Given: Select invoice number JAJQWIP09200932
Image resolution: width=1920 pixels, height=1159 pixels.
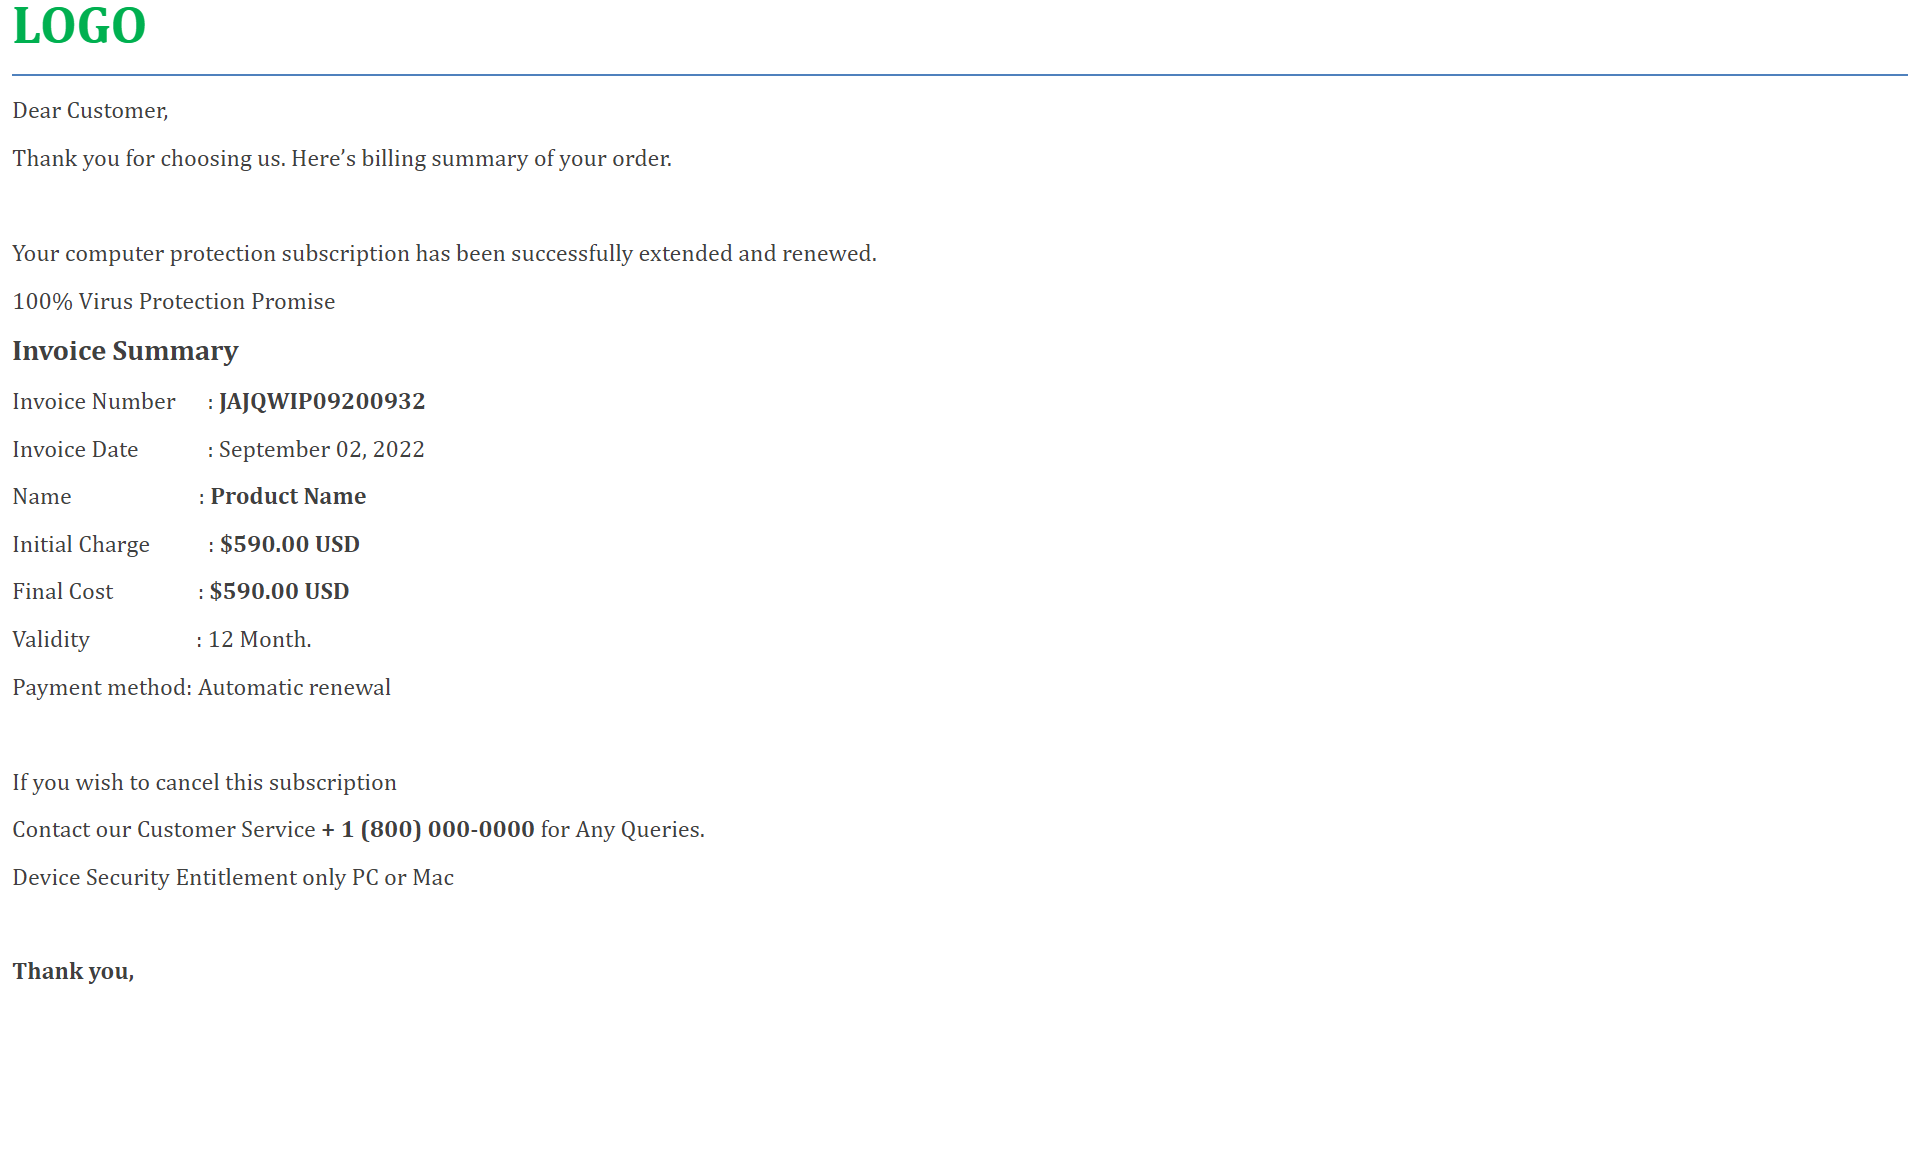Looking at the screenshot, I should (322, 402).
